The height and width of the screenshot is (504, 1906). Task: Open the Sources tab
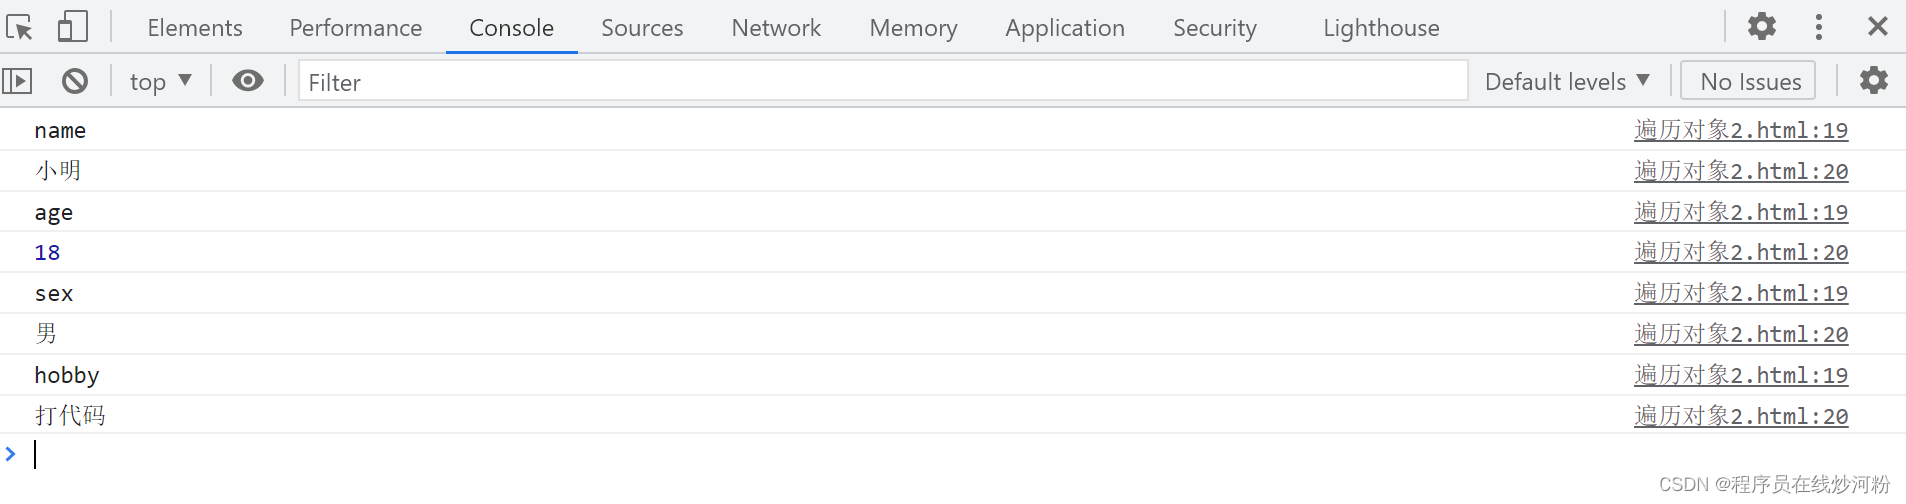point(642,28)
